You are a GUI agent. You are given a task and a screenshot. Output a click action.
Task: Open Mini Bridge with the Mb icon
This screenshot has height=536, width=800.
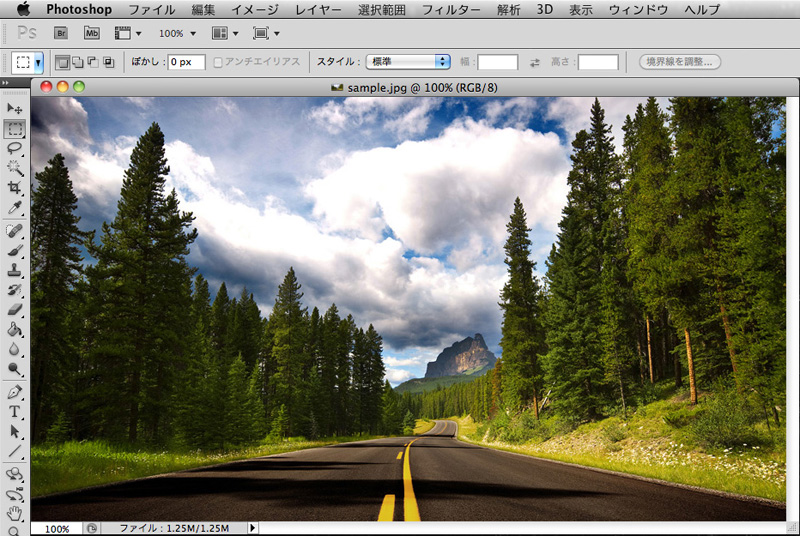92,33
